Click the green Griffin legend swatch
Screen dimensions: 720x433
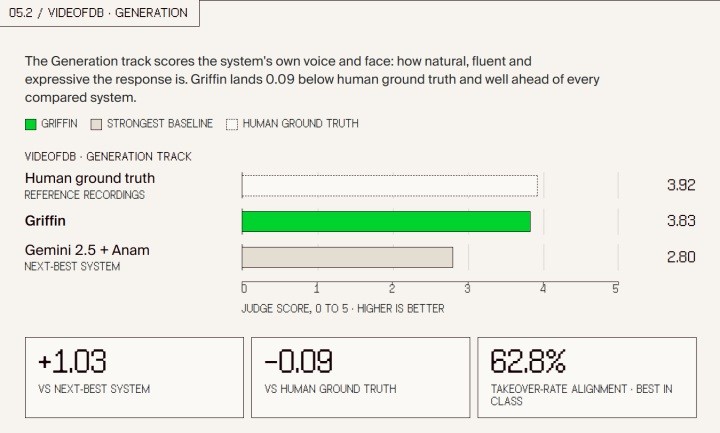pos(31,124)
